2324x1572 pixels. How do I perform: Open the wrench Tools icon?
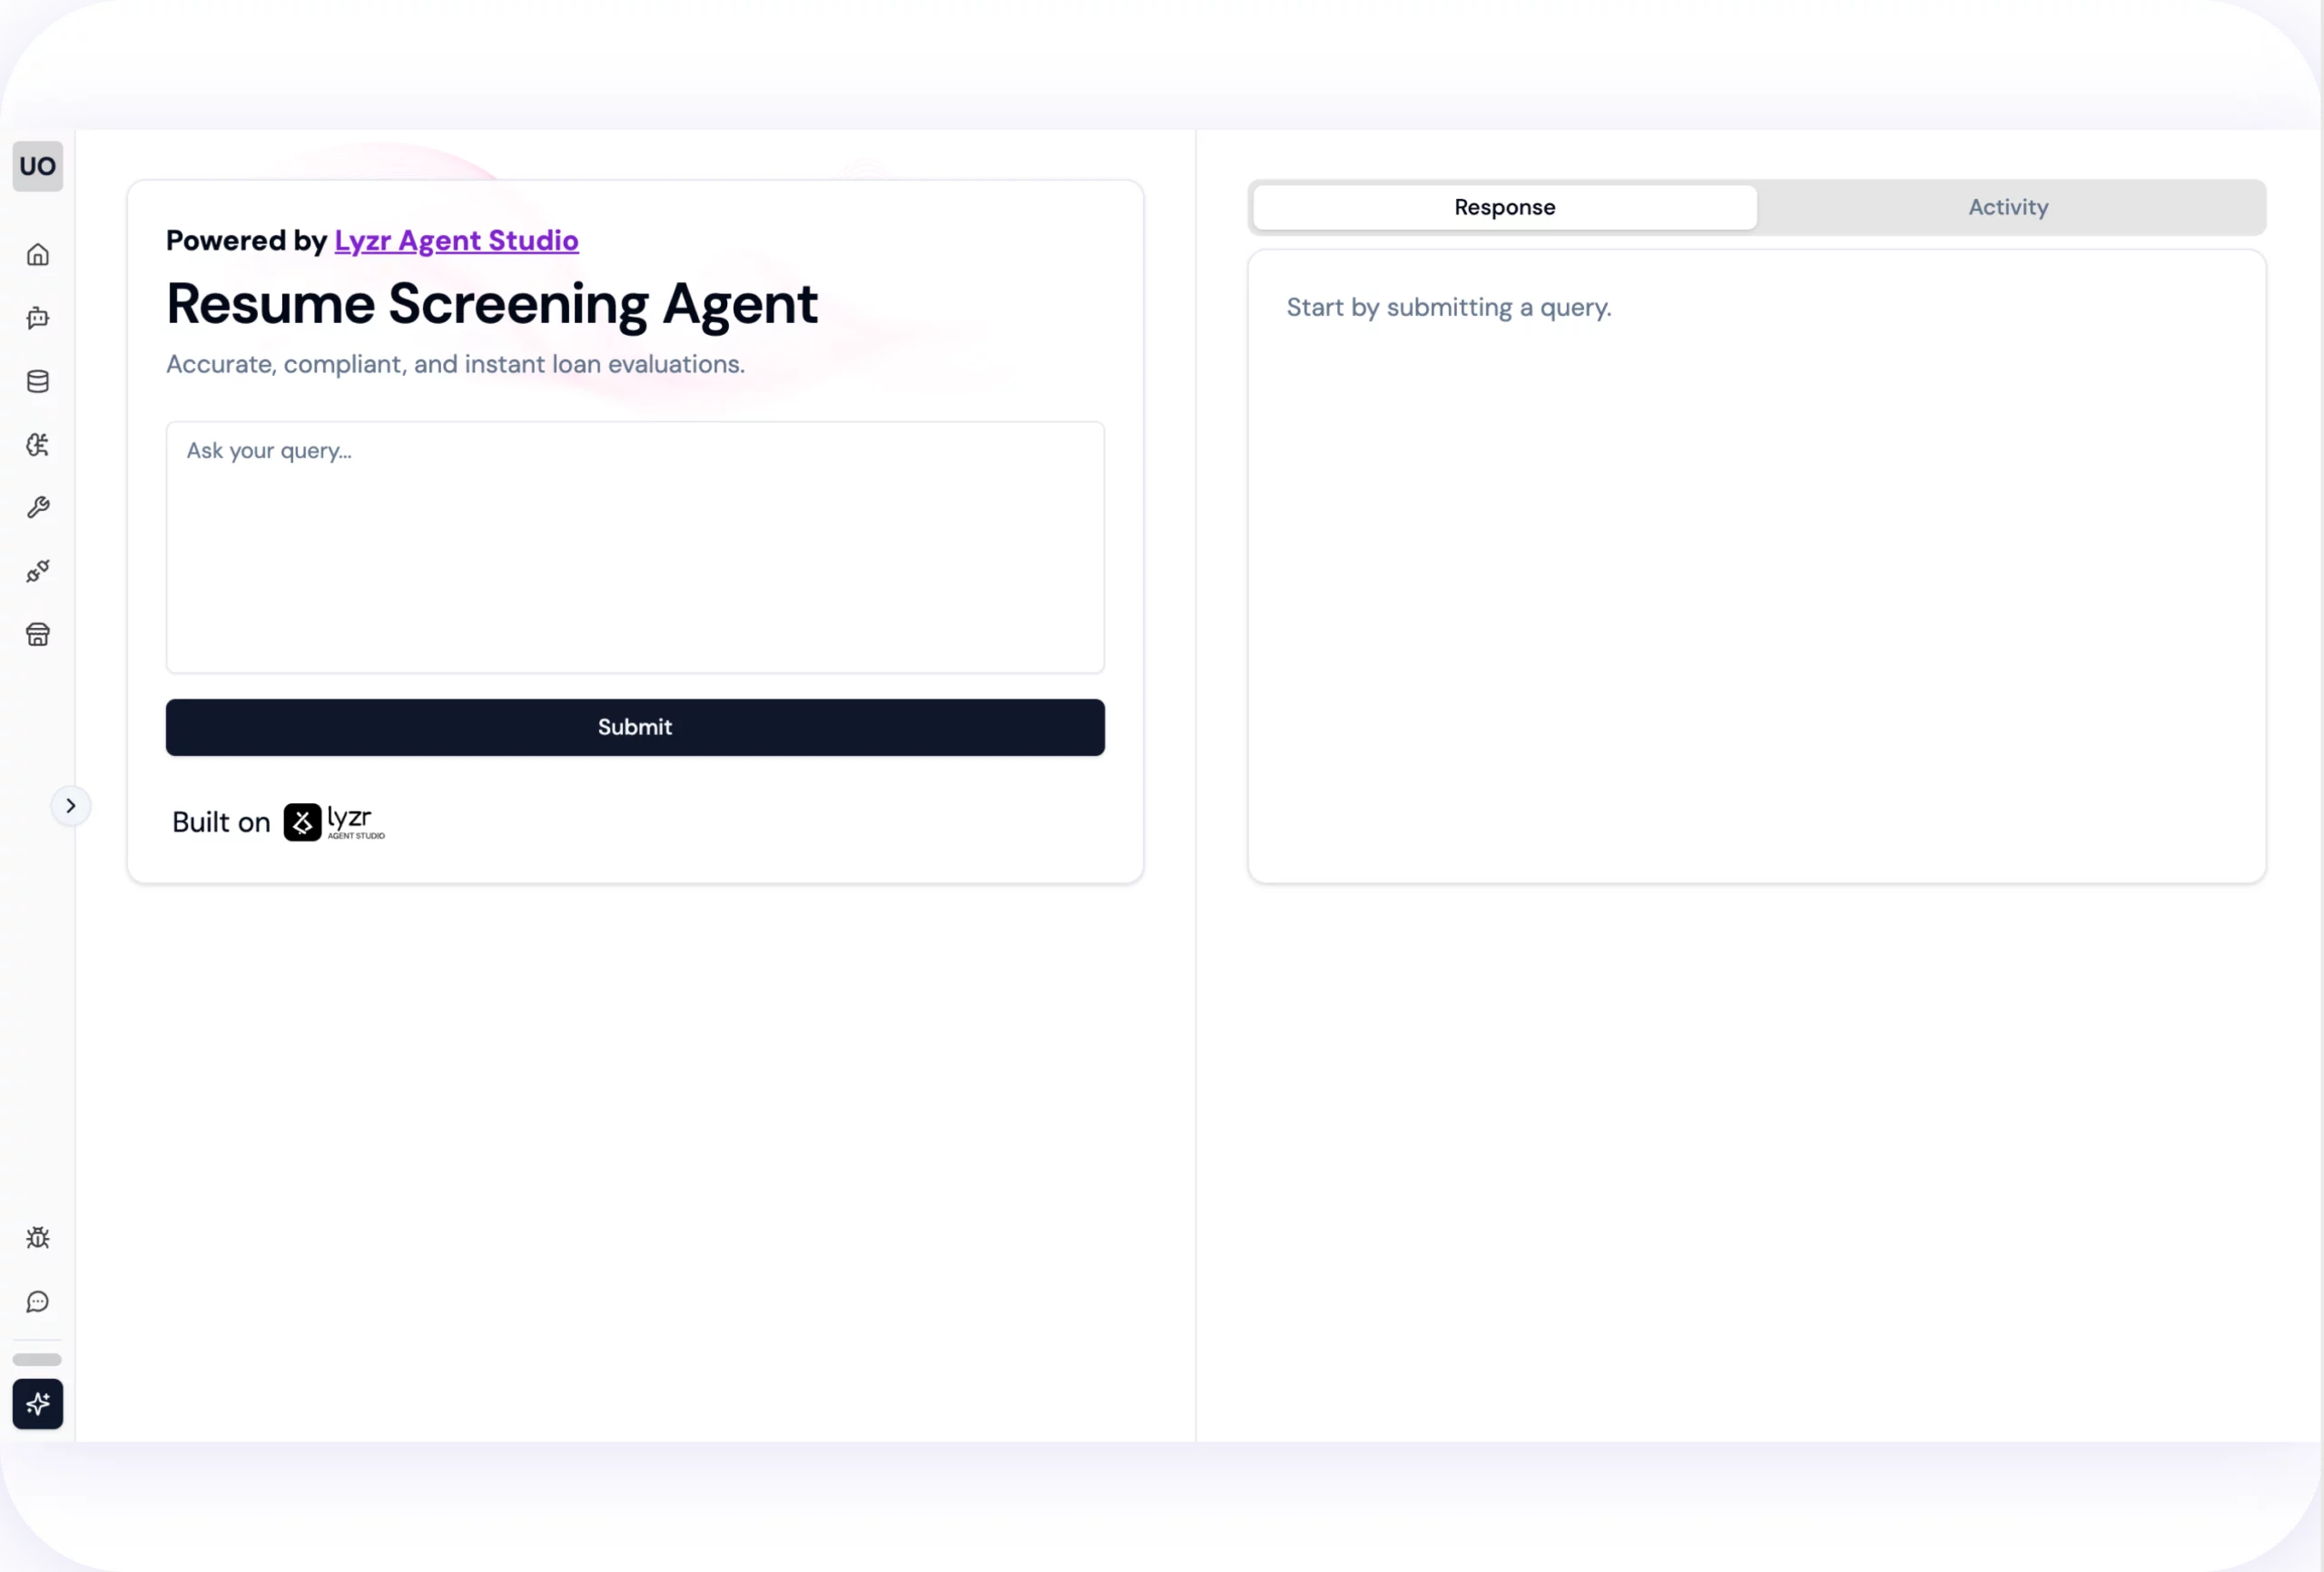[x=38, y=508]
